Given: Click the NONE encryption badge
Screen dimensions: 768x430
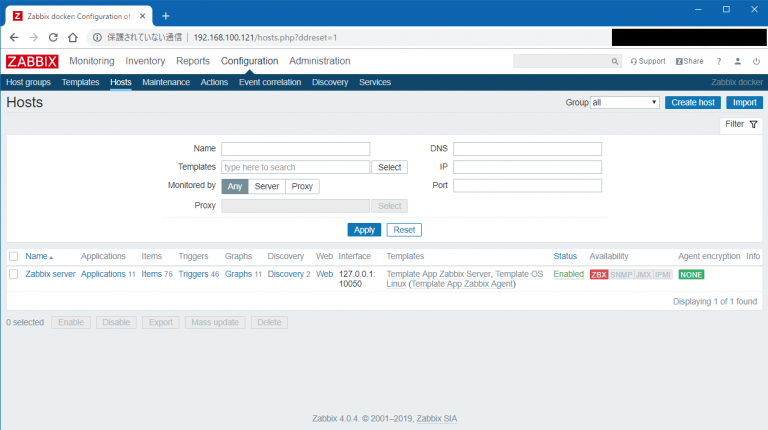Looking at the screenshot, I should [x=691, y=275].
